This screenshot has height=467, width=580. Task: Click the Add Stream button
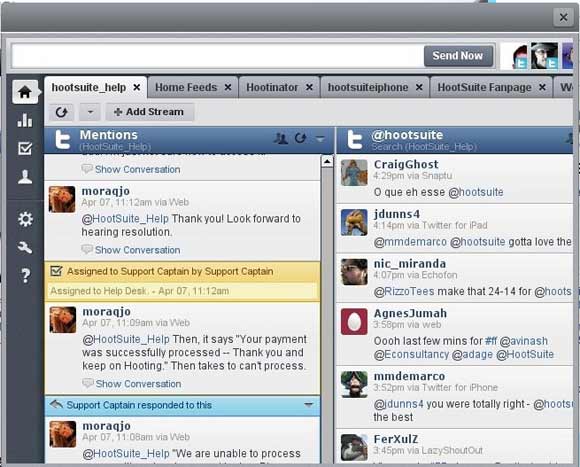click(x=149, y=112)
